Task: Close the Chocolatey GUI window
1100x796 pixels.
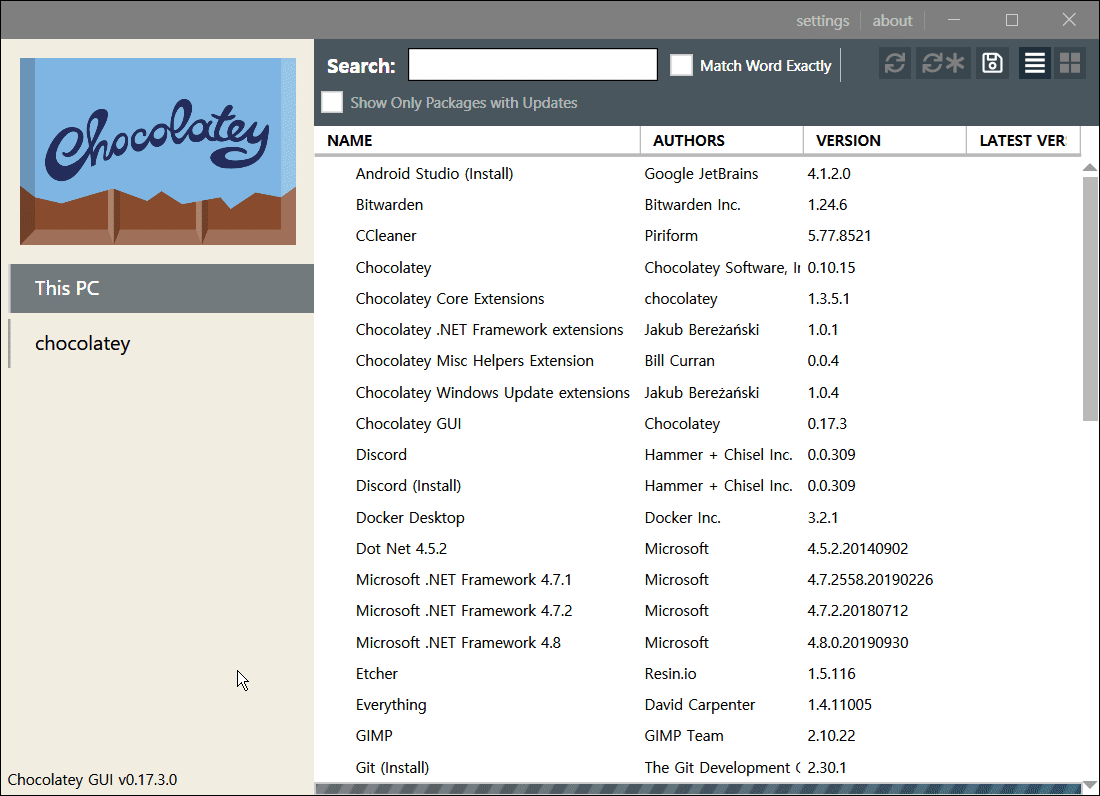Action: click(x=1068, y=20)
